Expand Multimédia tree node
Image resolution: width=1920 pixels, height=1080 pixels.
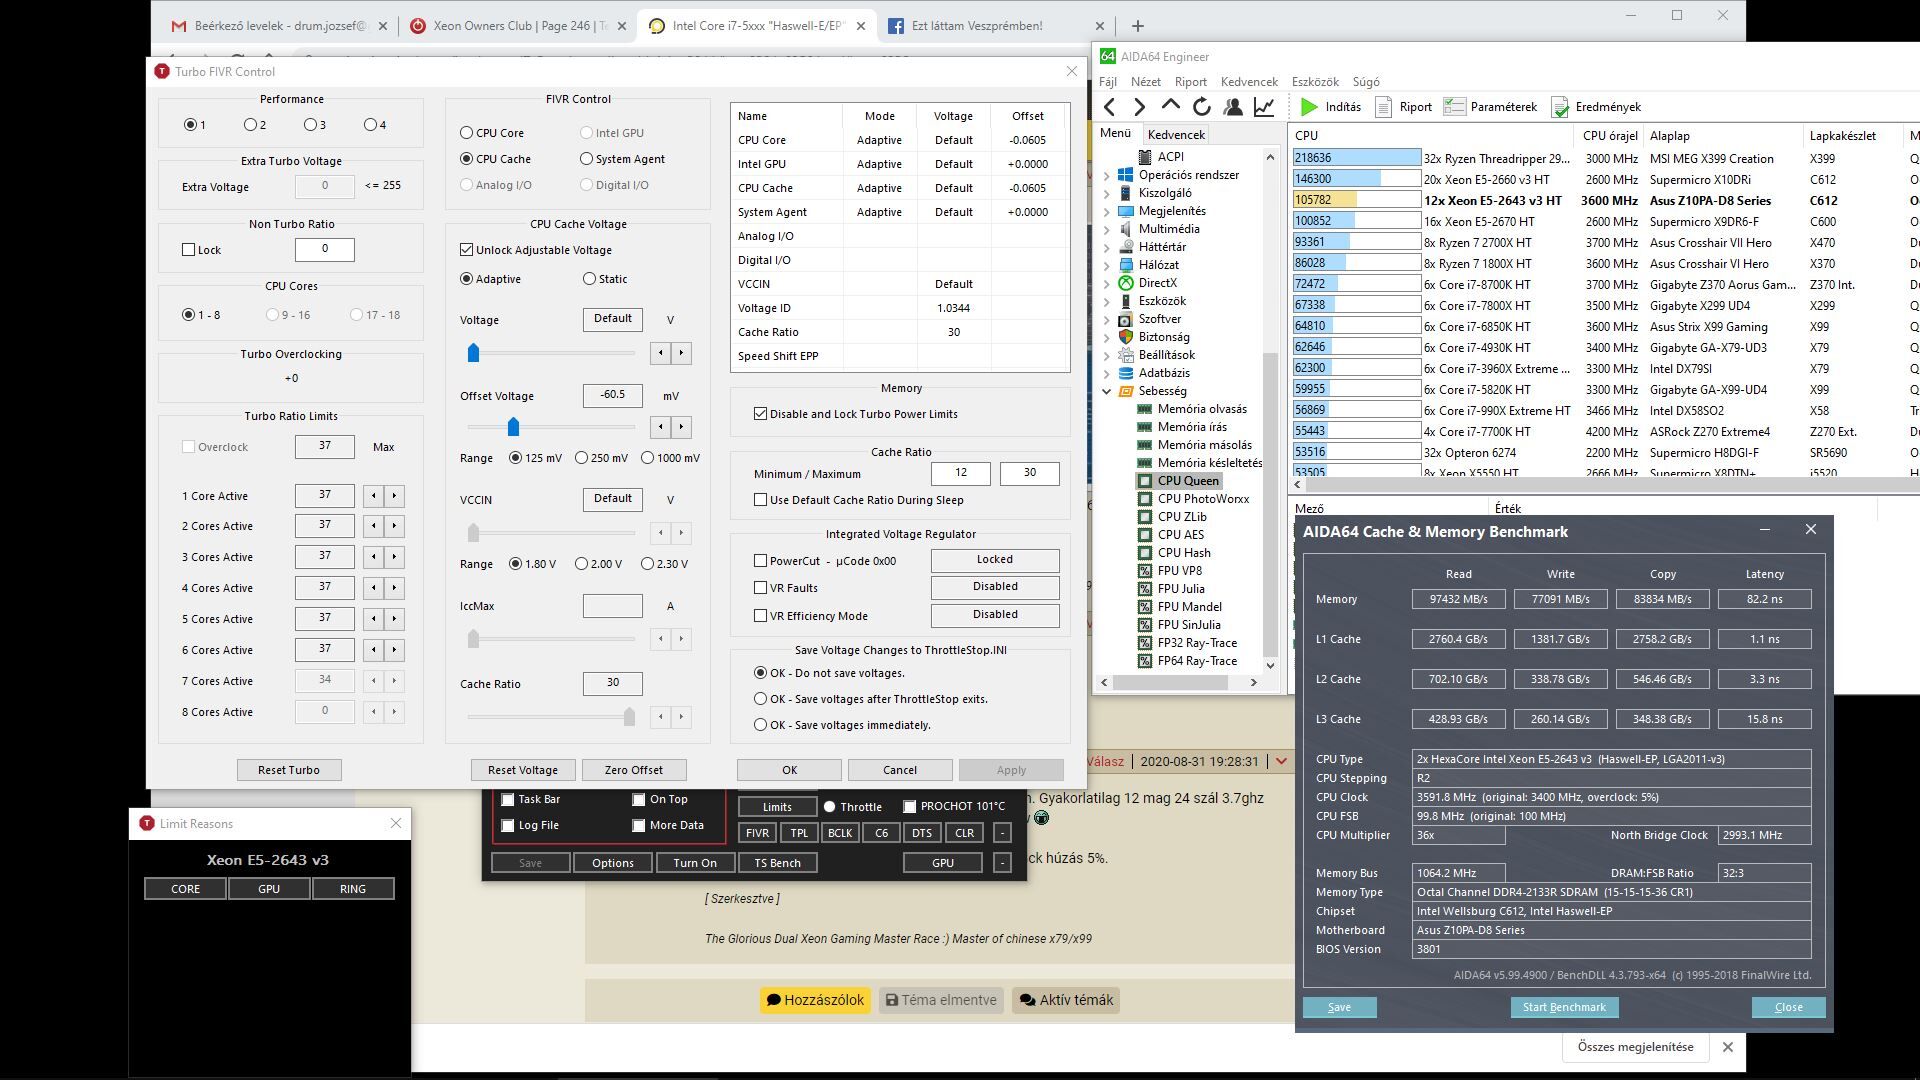(x=1106, y=229)
